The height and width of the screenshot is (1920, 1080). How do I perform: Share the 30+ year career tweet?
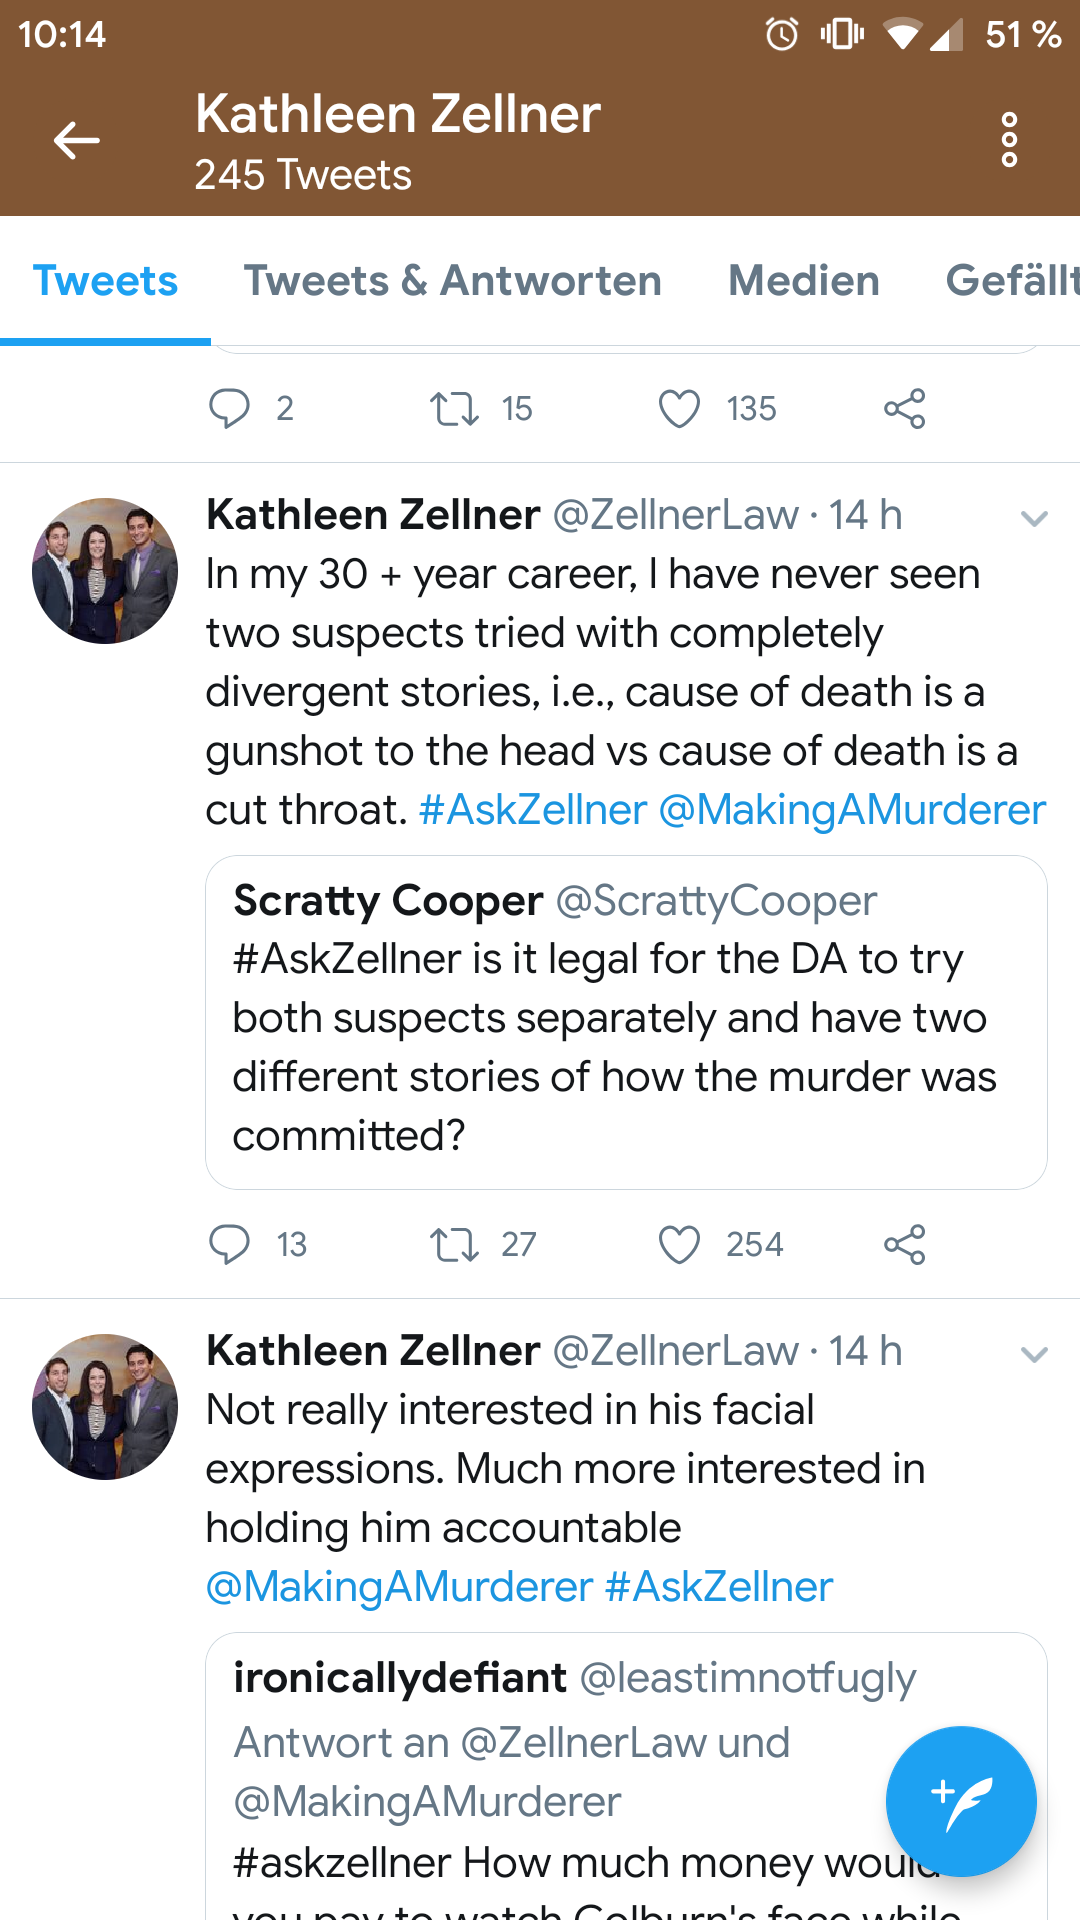(904, 1245)
